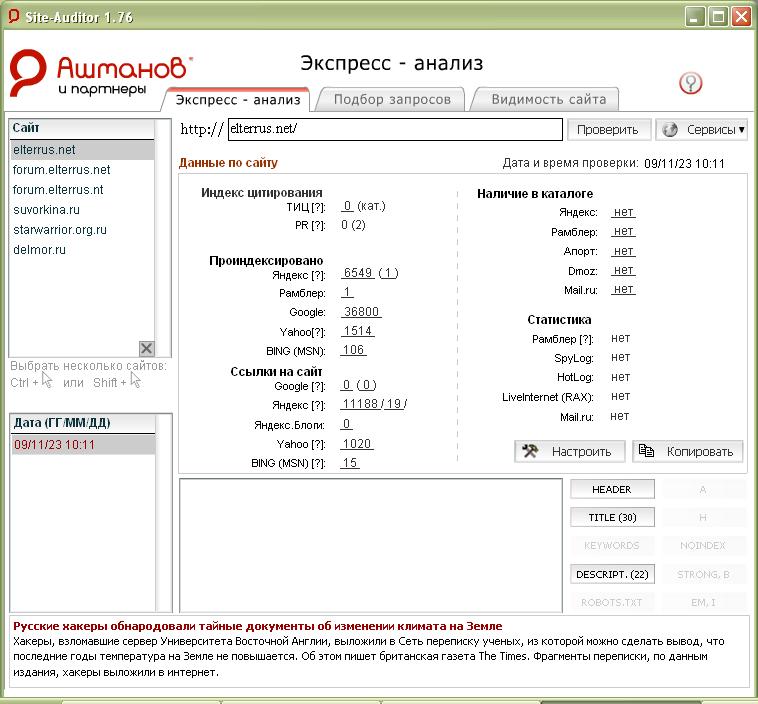This screenshot has width=758, height=704.
Task: Select forum.elterrus.net in the site list
Action: pyautogui.click(x=62, y=170)
